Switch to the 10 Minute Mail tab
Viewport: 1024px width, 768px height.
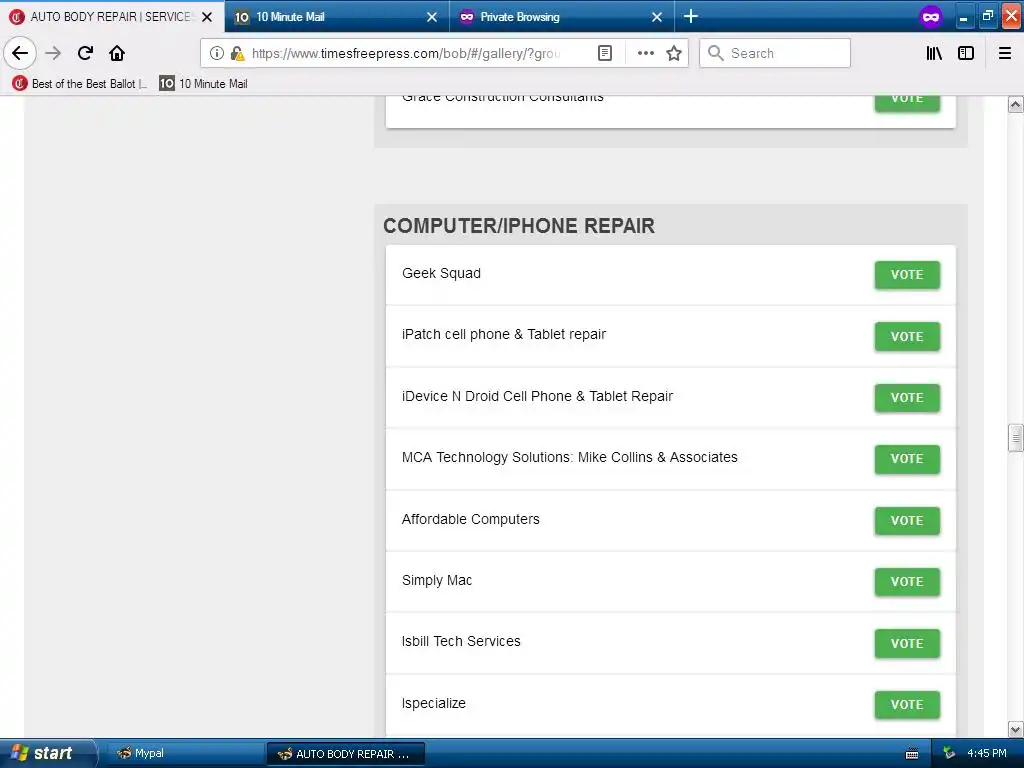[337, 16]
